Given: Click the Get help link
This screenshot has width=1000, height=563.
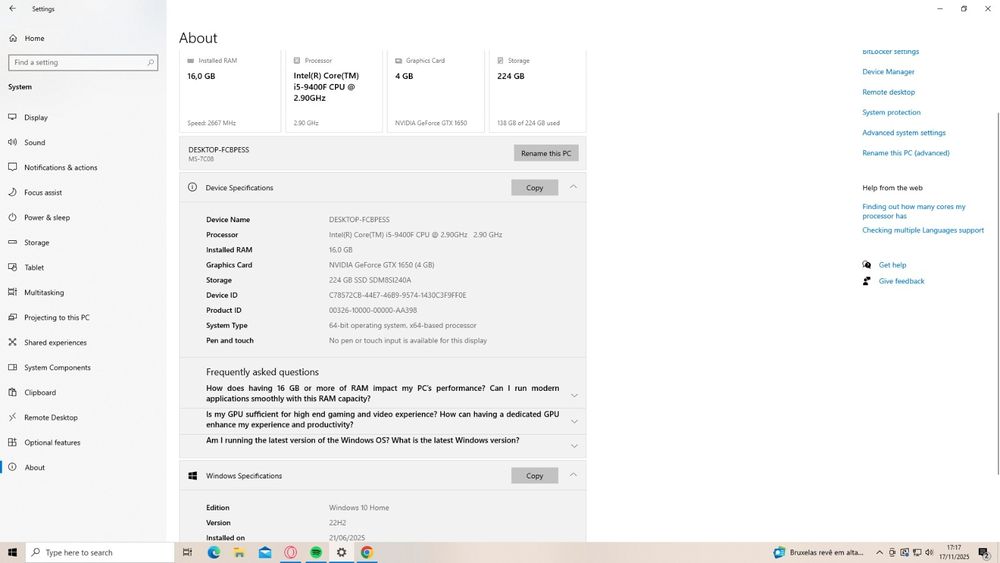Looking at the screenshot, I should 892,265.
